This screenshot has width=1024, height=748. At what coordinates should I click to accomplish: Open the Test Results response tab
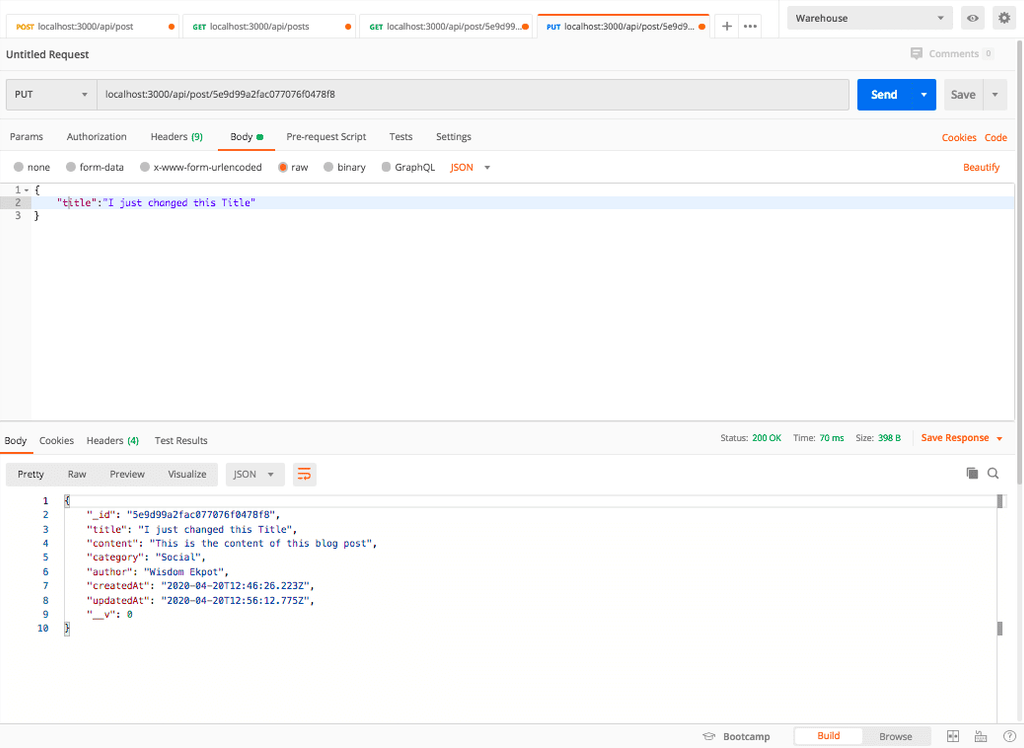click(181, 440)
